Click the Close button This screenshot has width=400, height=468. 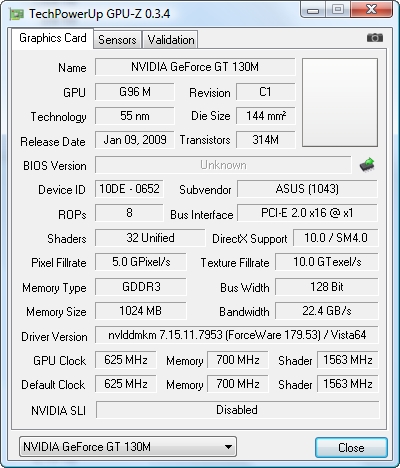[351, 447]
